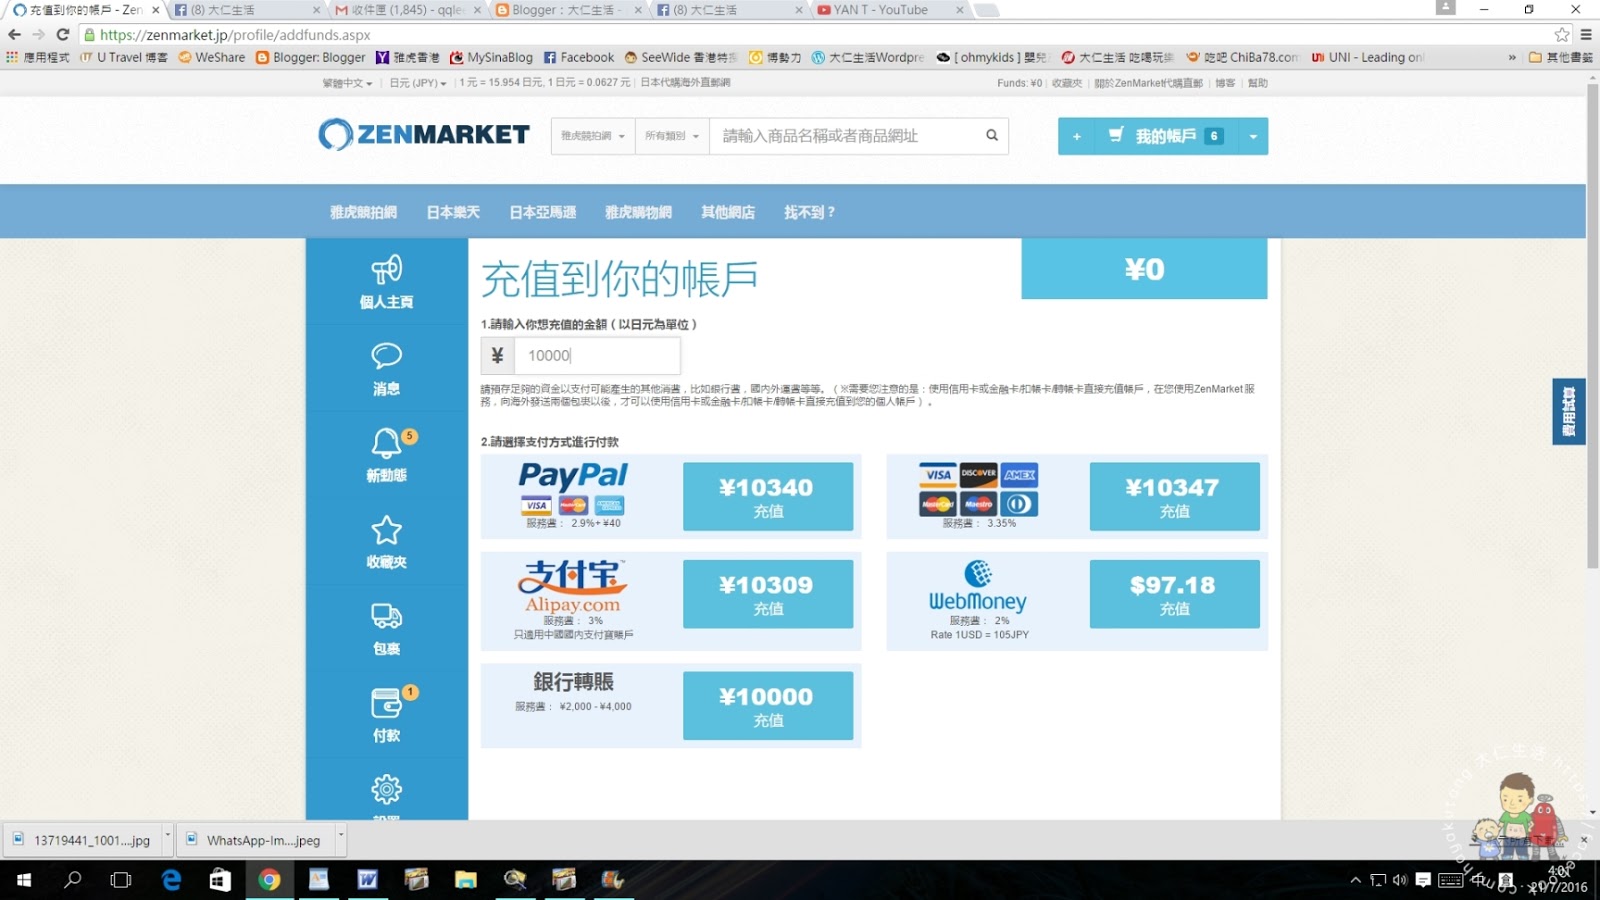Expand the Yahoo auction site dropdown
The height and width of the screenshot is (900, 1600).
[x=592, y=136]
